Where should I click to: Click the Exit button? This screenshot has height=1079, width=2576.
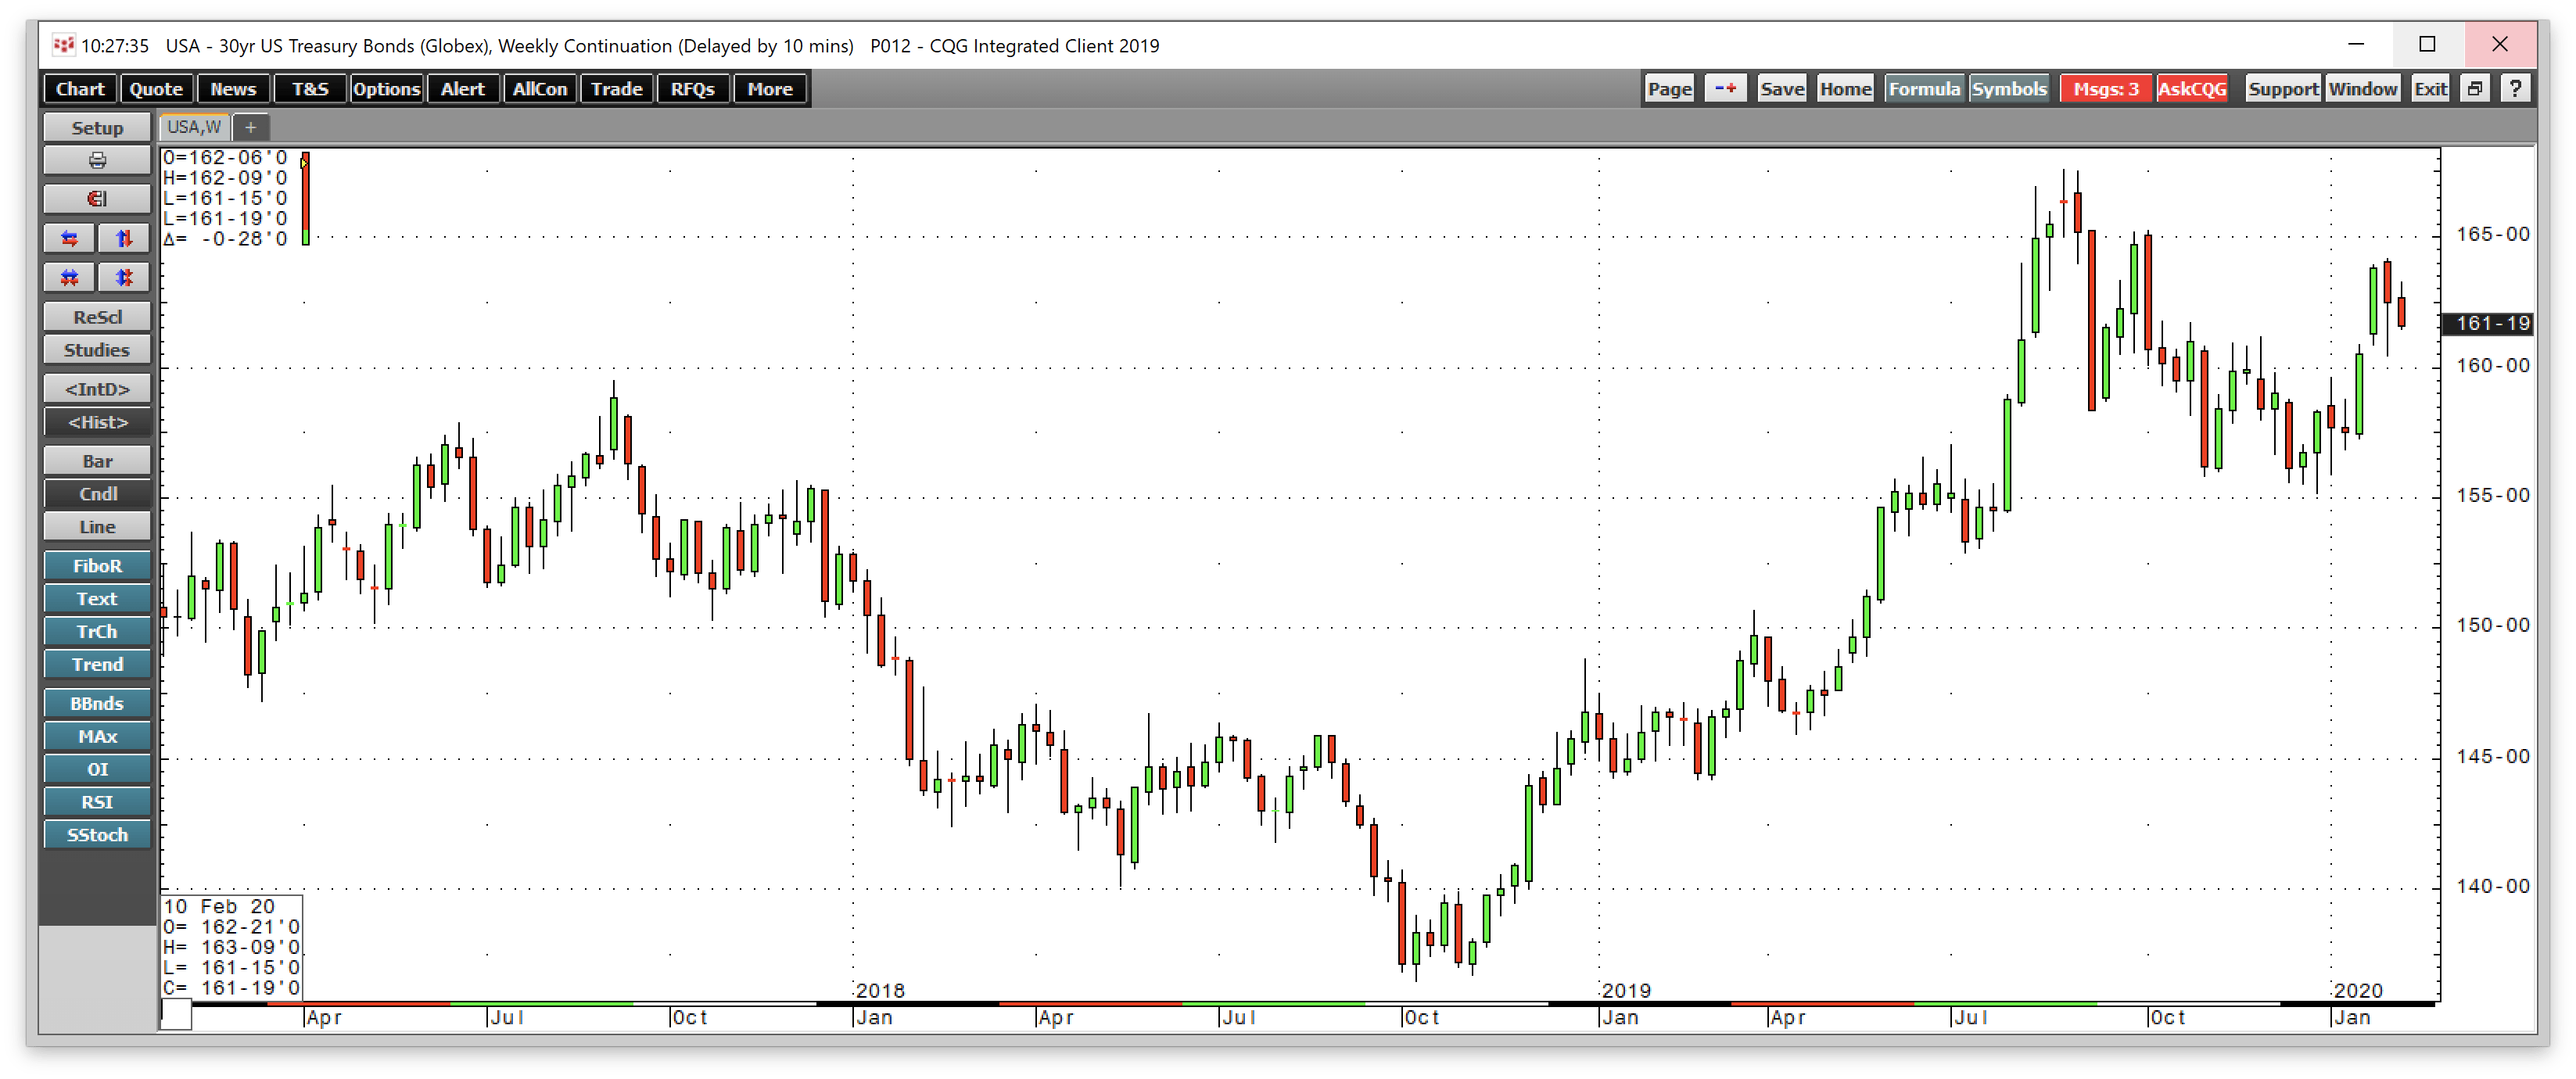click(x=2430, y=89)
